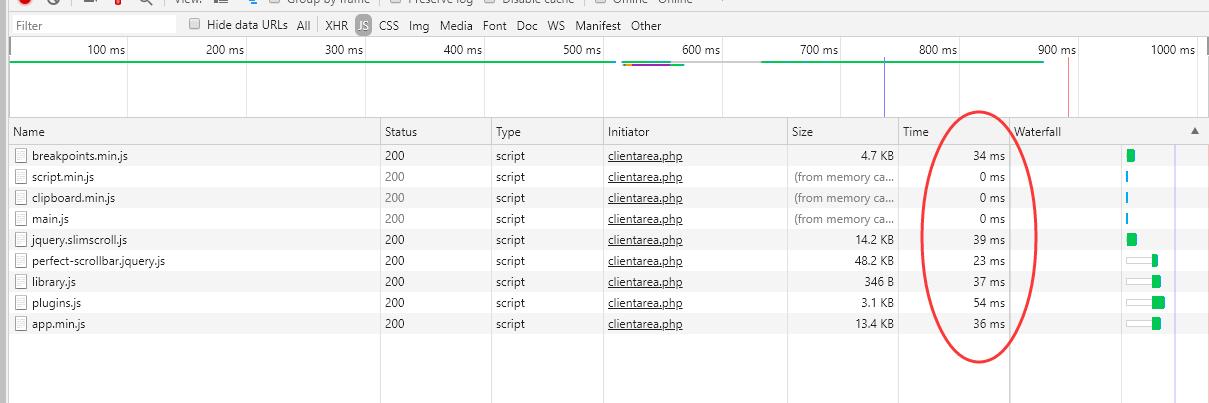Click the file icon beside breakpoints.min.js
This screenshot has width=1209, height=403.
click(x=22, y=155)
